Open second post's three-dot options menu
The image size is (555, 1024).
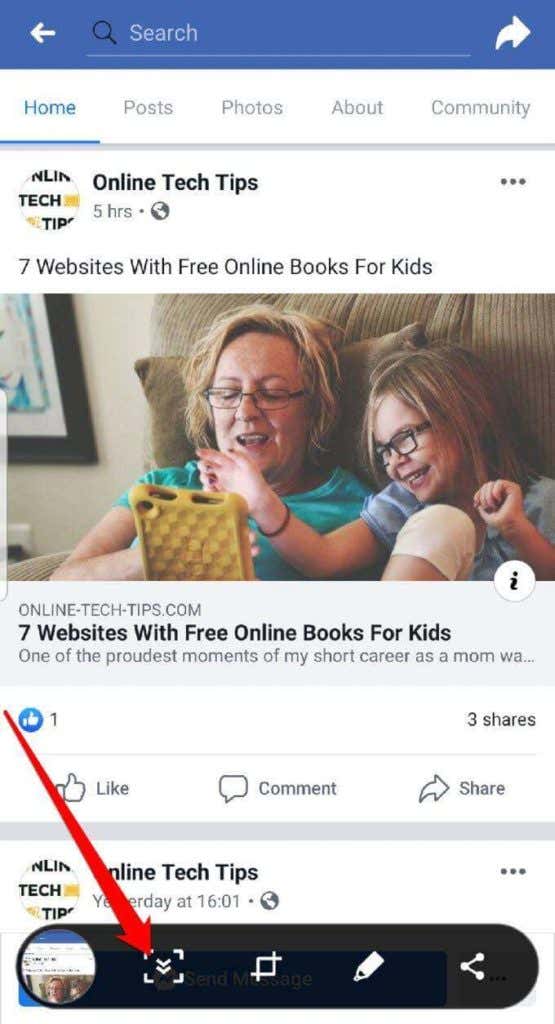pos(513,871)
